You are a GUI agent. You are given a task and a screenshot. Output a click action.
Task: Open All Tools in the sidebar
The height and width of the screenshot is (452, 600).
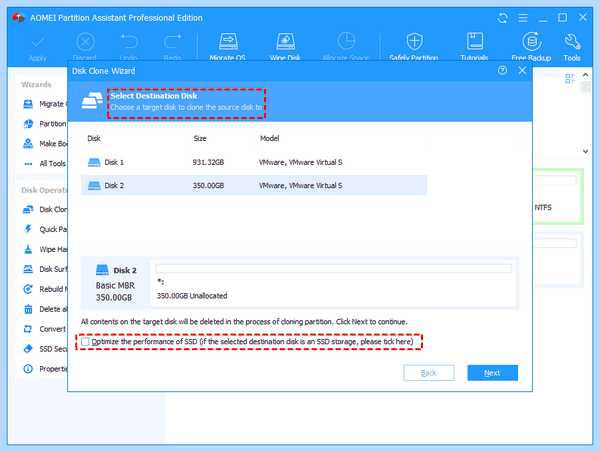coord(45,163)
